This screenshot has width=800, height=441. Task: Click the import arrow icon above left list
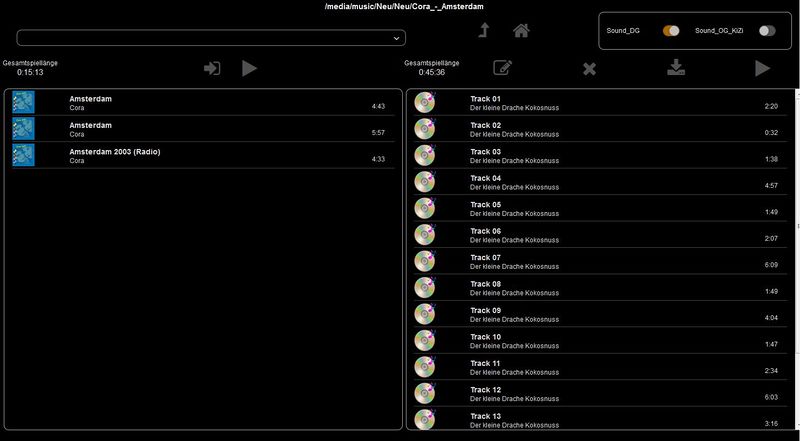click(x=212, y=68)
